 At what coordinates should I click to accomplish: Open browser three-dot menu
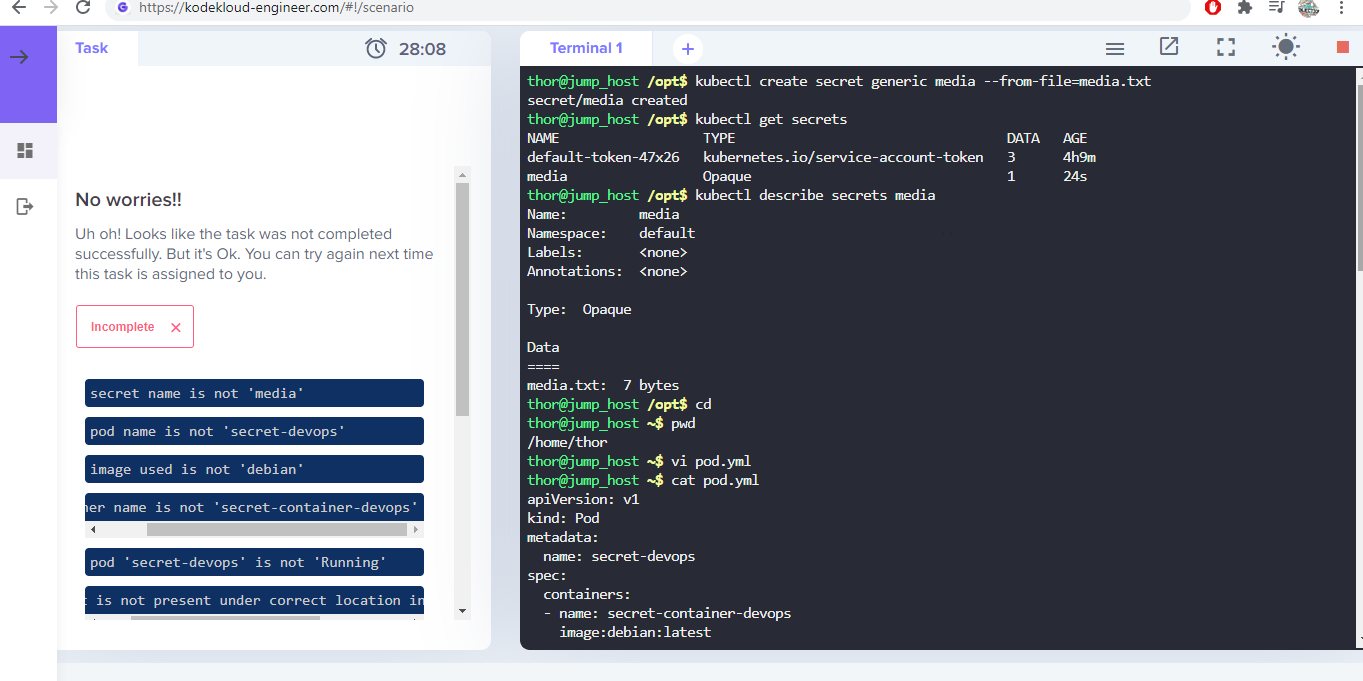(1341, 8)
